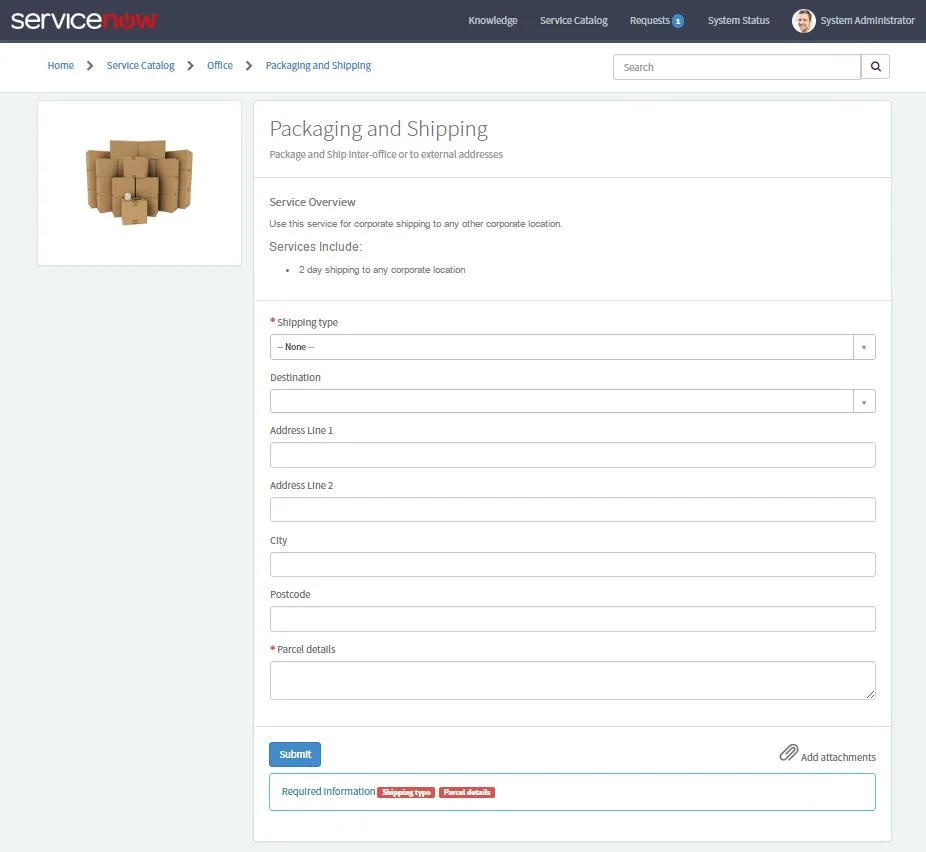Expand the Shipping type list via its arrow

tap(864, 346)
